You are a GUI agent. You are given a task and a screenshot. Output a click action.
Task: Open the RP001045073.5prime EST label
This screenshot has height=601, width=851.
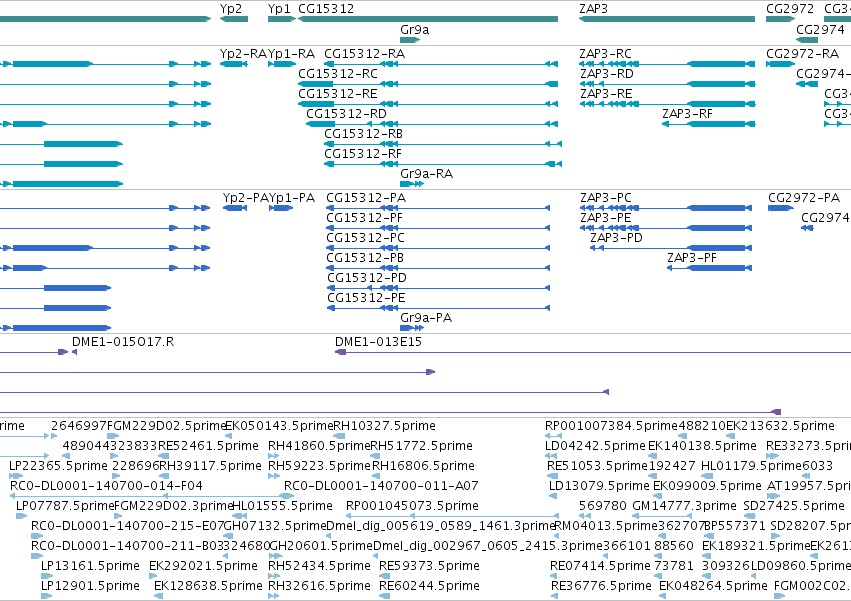pyautogui.click(x=412, y=507)
